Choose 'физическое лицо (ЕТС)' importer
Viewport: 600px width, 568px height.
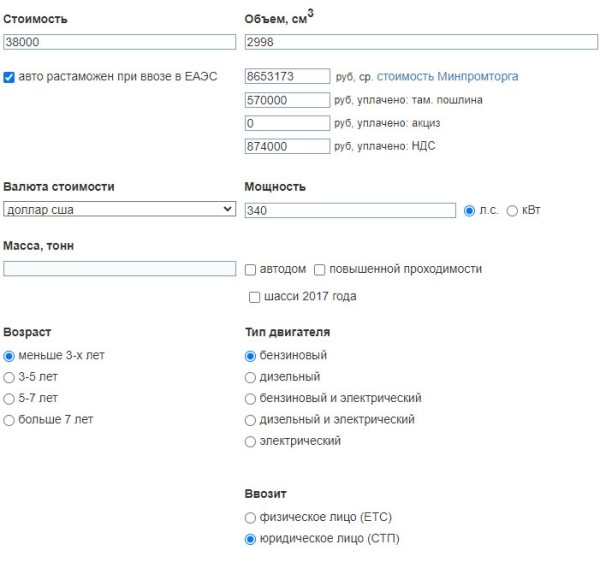[x=250, y=517]
